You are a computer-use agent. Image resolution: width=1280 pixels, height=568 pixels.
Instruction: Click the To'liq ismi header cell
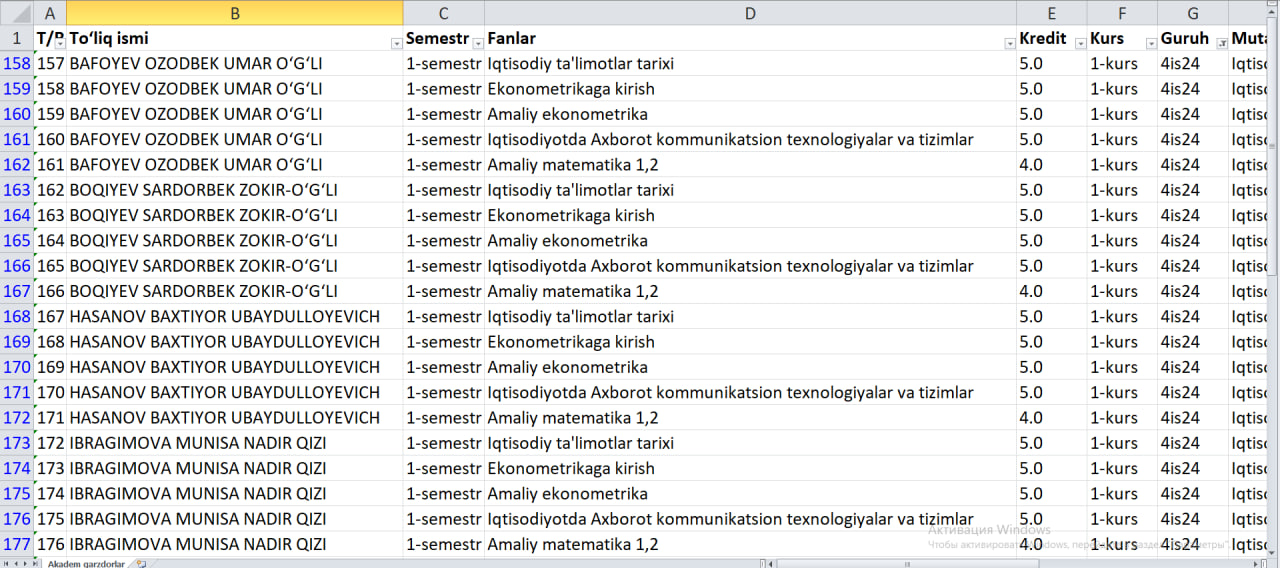pos(235,38)
